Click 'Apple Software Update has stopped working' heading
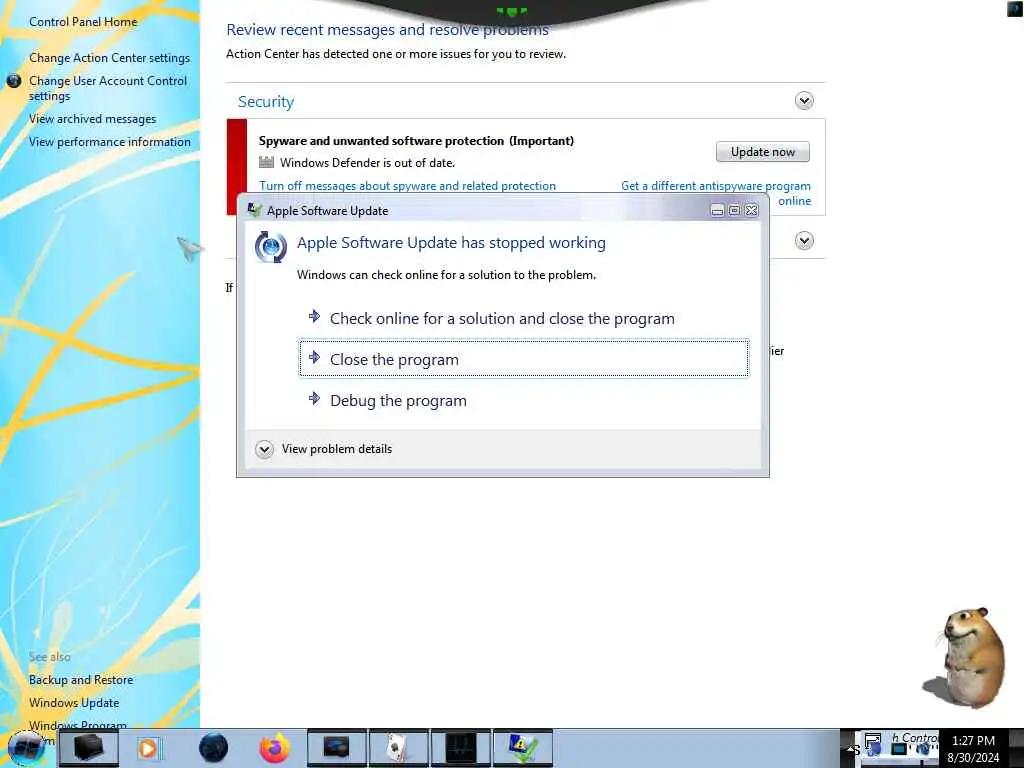The image size is (1024, 768). coord(451,242)
